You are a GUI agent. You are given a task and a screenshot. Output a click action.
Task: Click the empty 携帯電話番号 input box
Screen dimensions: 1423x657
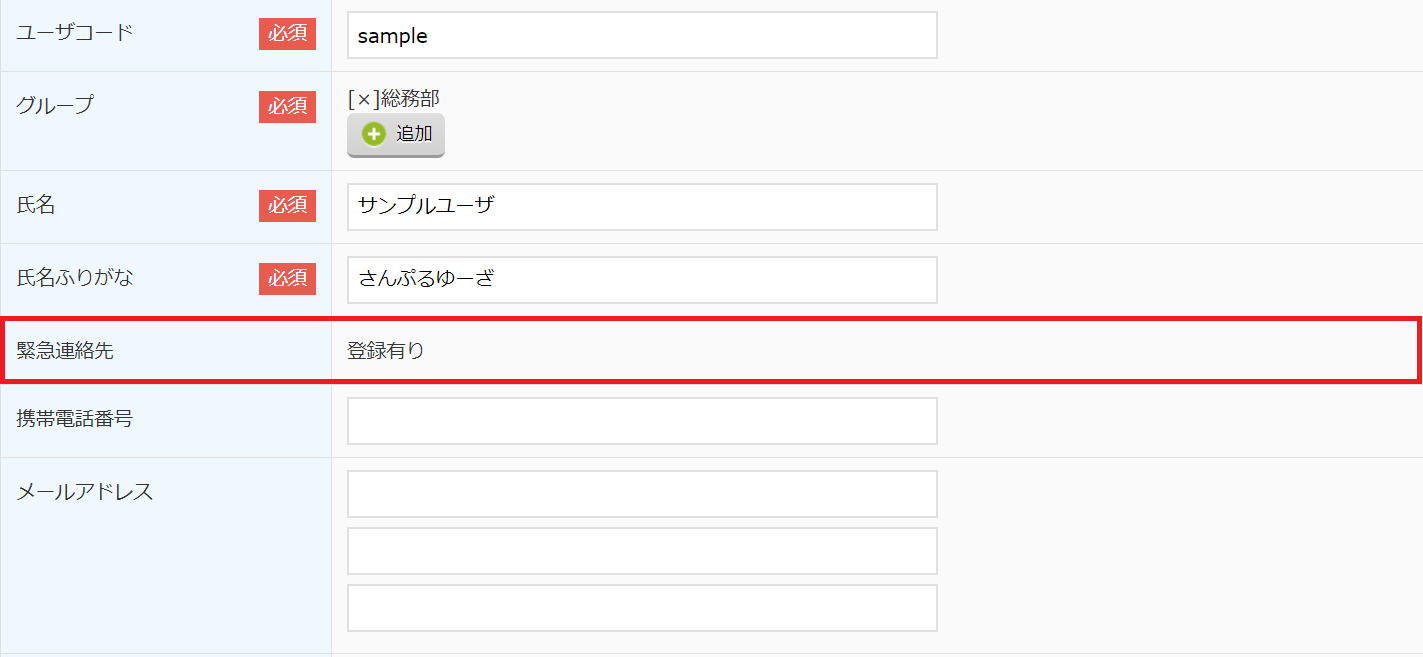(642, 421)
